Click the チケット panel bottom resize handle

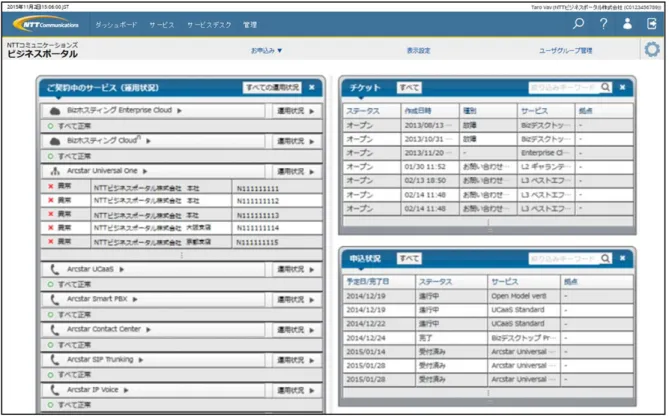pyautogui.click(x=489, y=230)
